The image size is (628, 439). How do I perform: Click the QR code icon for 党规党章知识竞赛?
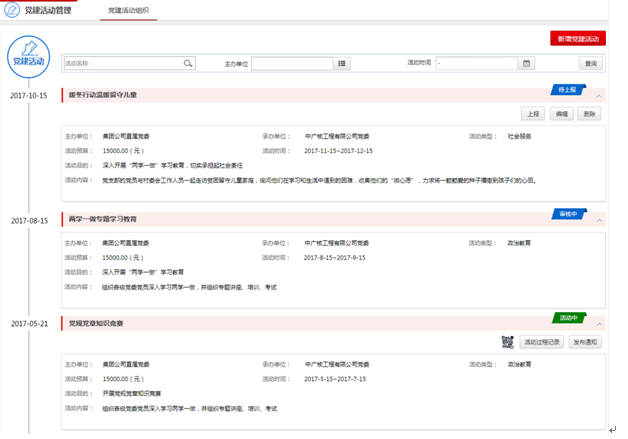508,341
